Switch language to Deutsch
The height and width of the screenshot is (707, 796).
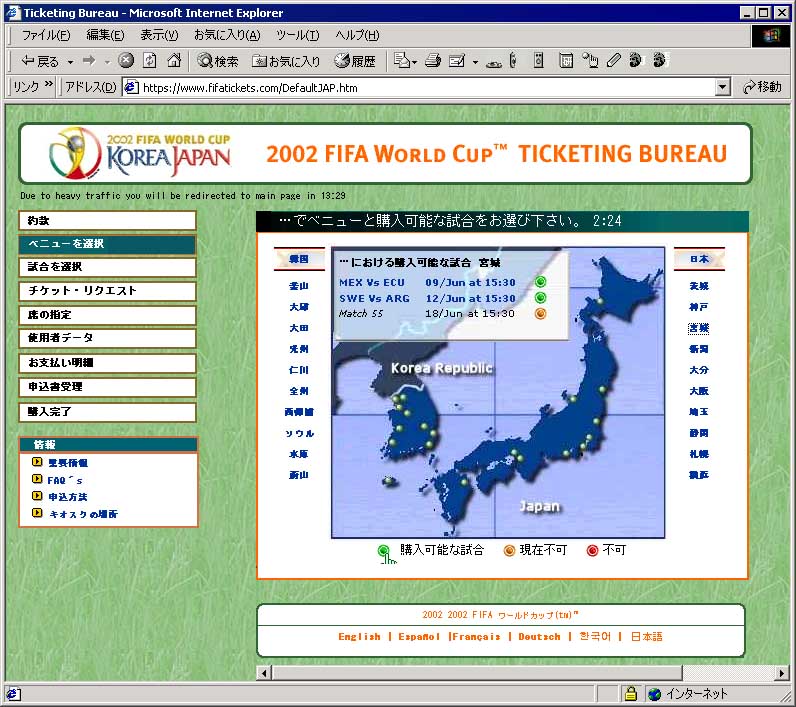(539, 636)
